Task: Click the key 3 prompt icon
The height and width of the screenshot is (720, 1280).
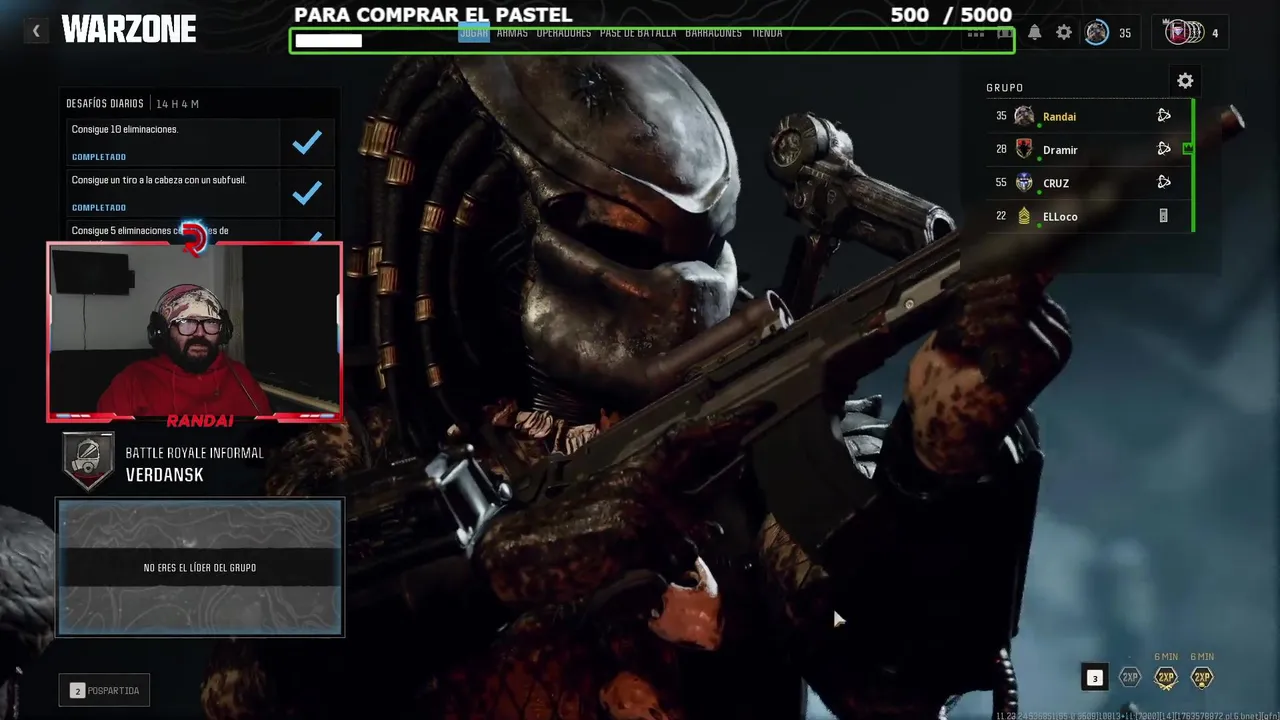Action: [x=1094, y=678]
